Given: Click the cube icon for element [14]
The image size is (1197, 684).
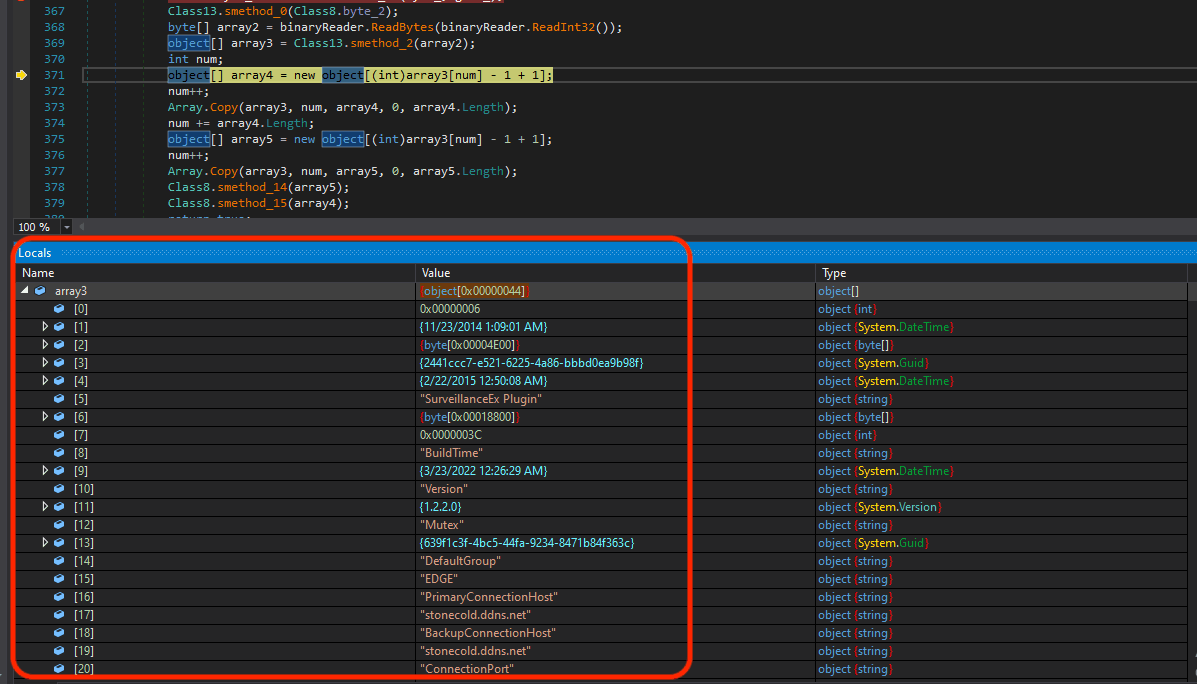Looking at the screenshot, I should coord(59,560).
